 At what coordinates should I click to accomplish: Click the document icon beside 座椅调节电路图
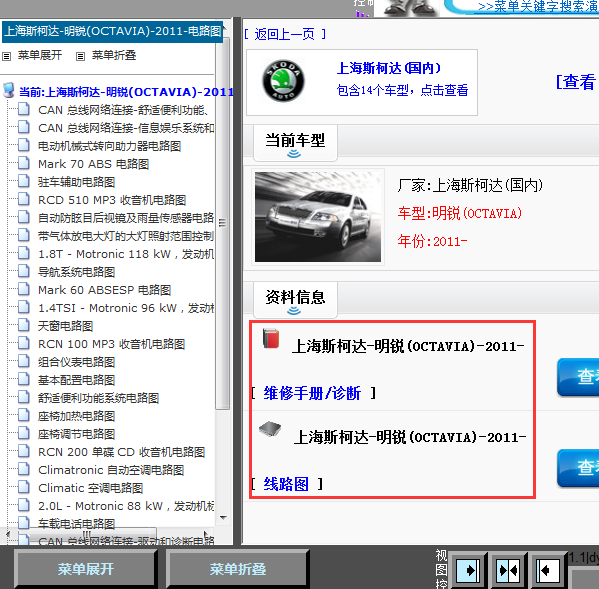pyautogui.click(x=24, y=433)
